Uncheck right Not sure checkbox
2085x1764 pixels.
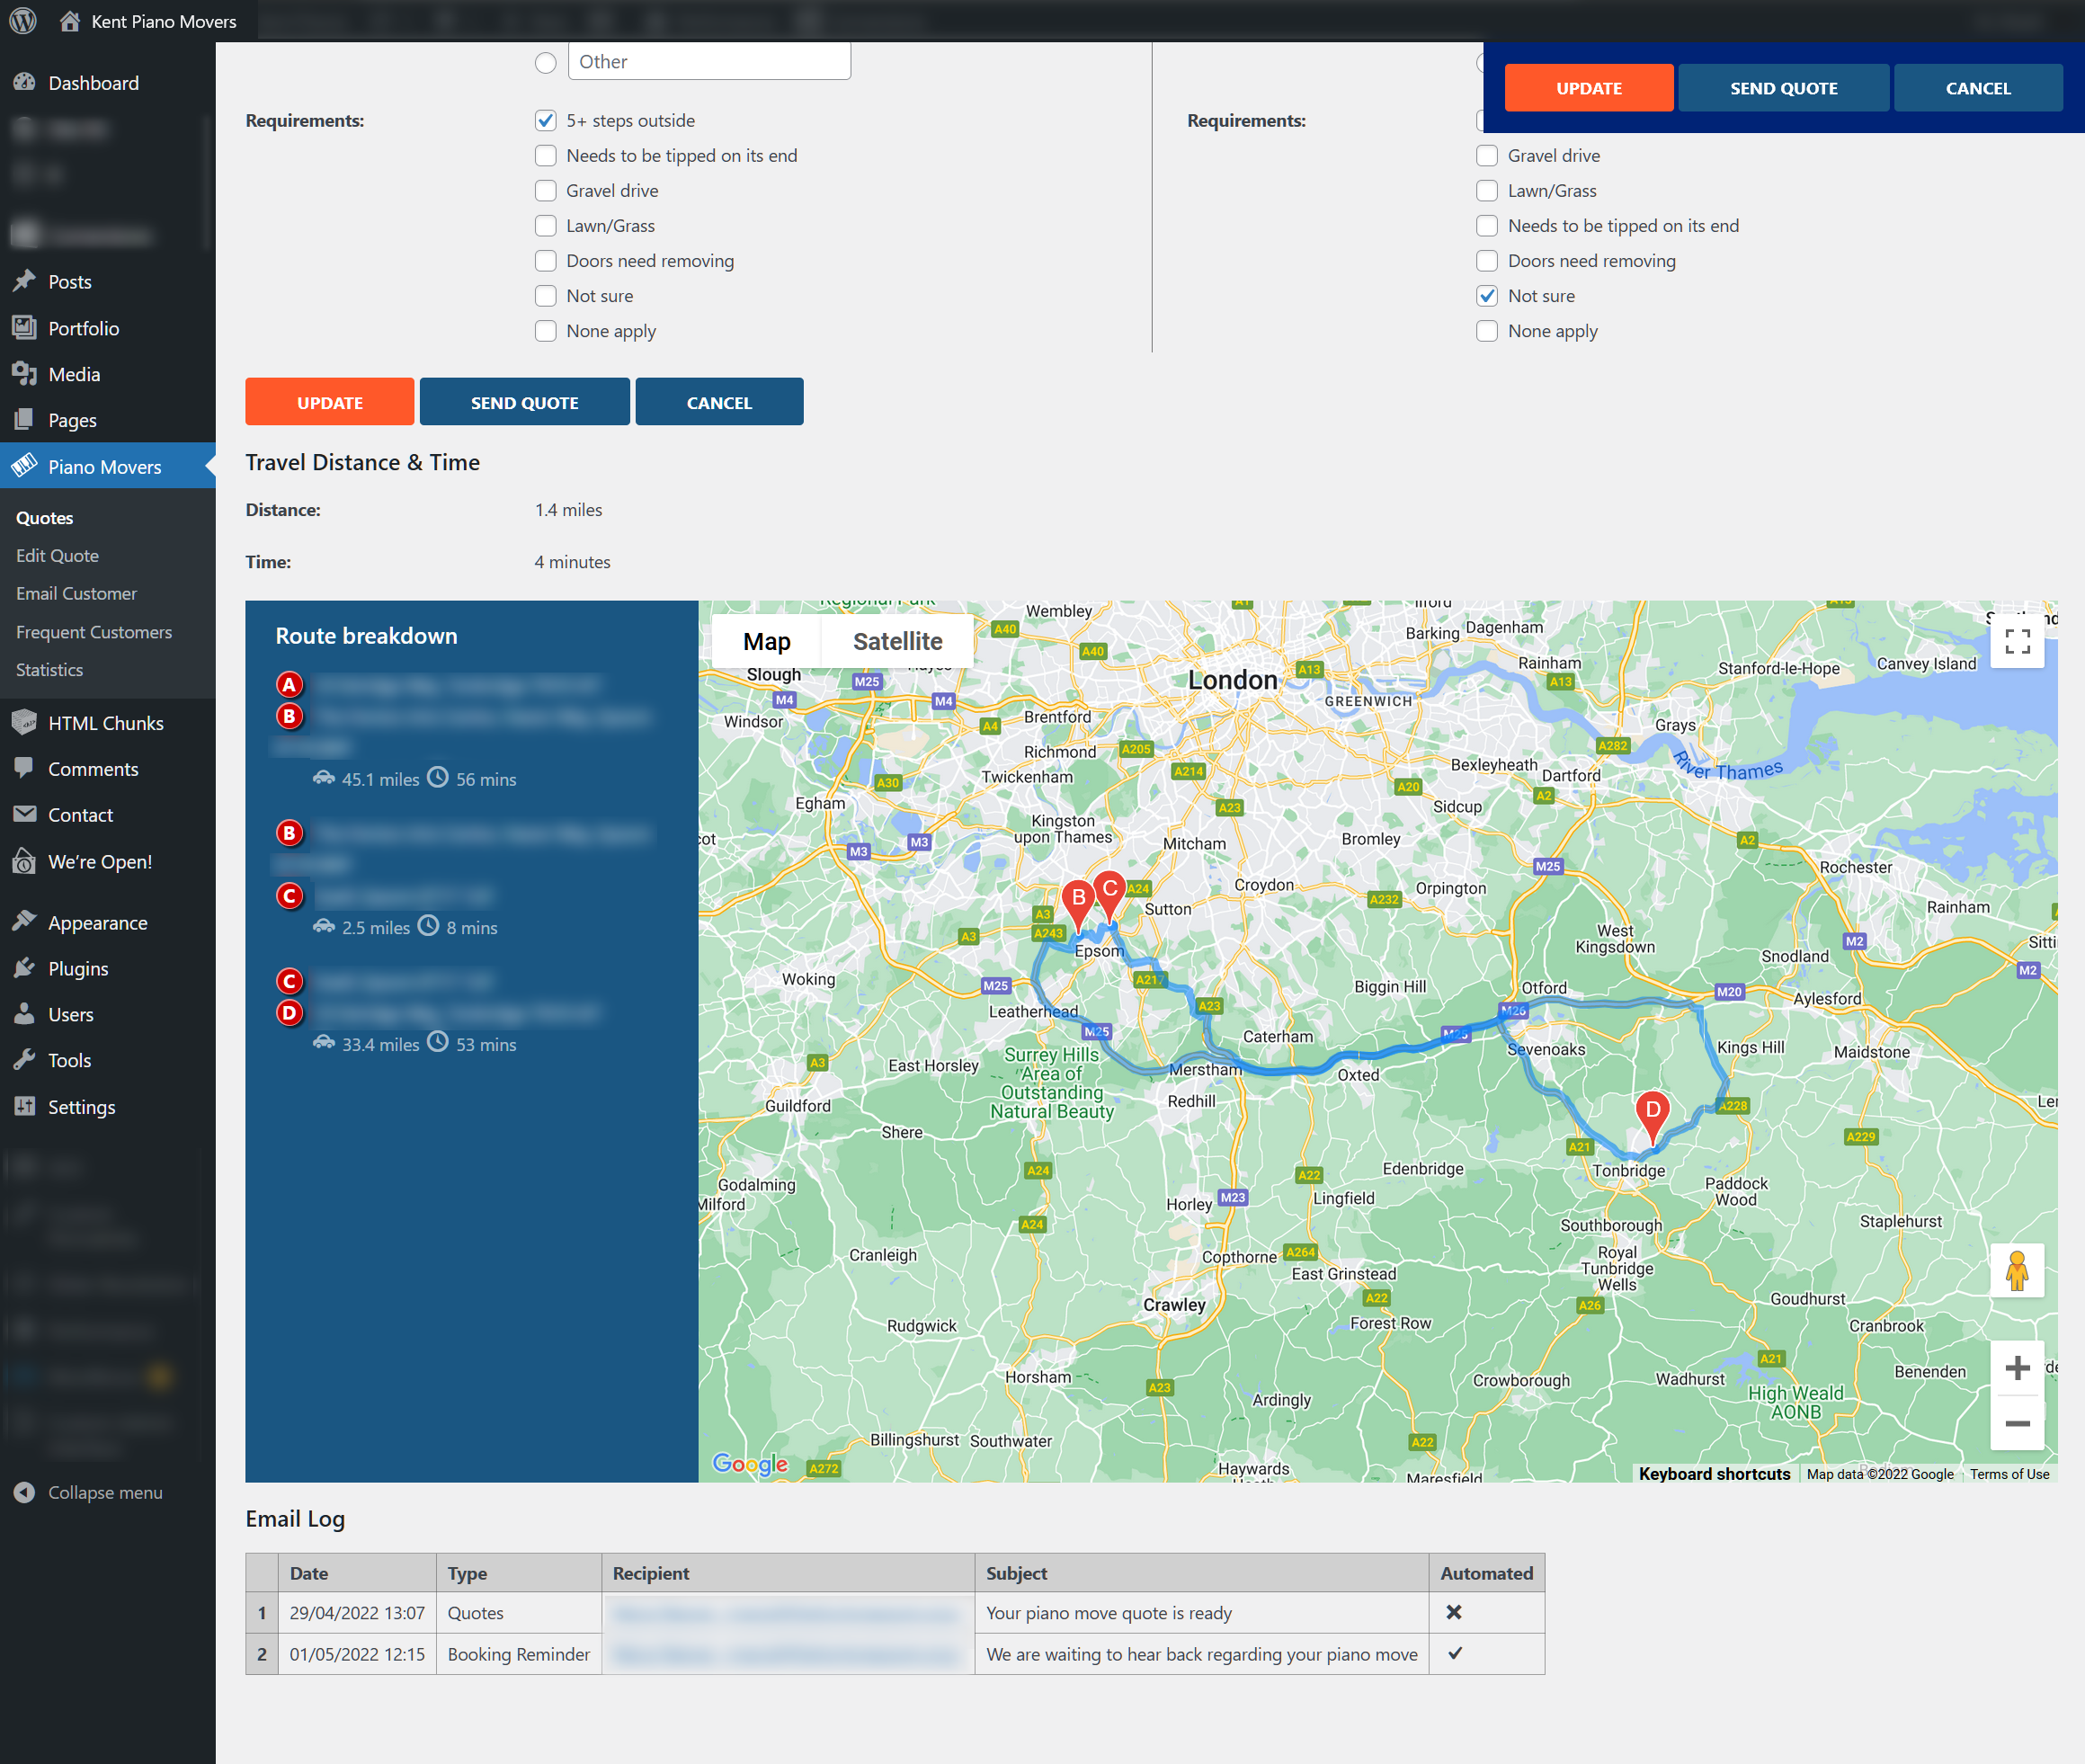pyautogui.click(x=1486, y=296)
